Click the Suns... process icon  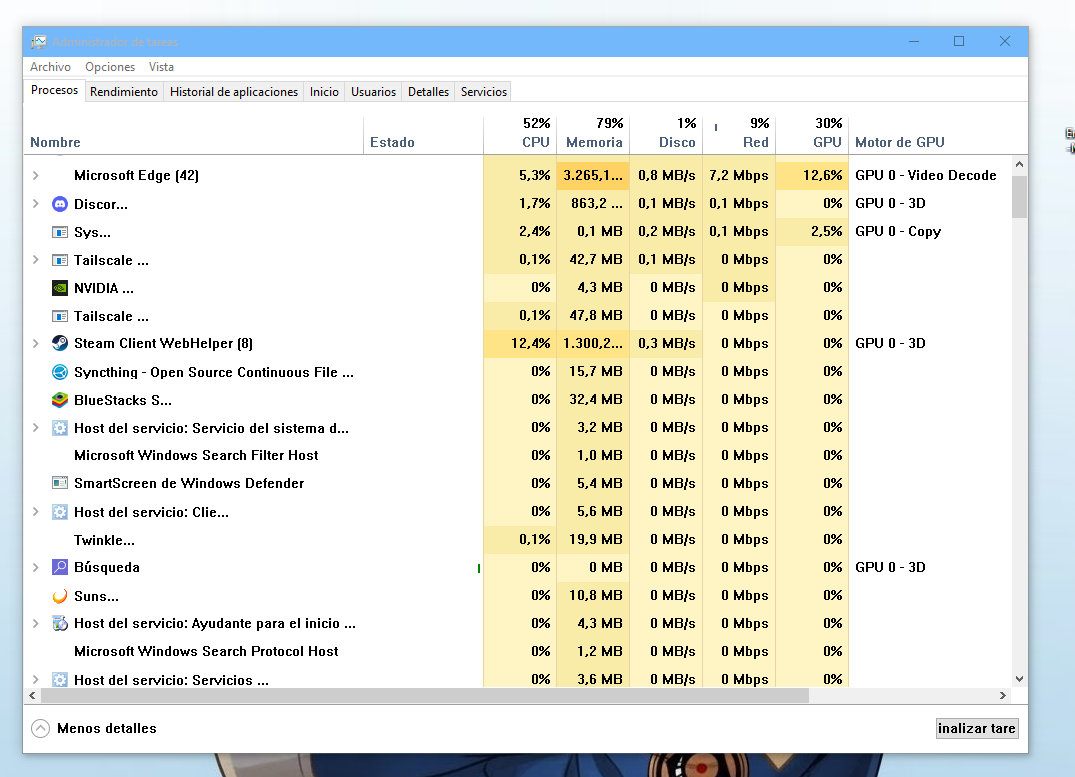click(60, 596)
